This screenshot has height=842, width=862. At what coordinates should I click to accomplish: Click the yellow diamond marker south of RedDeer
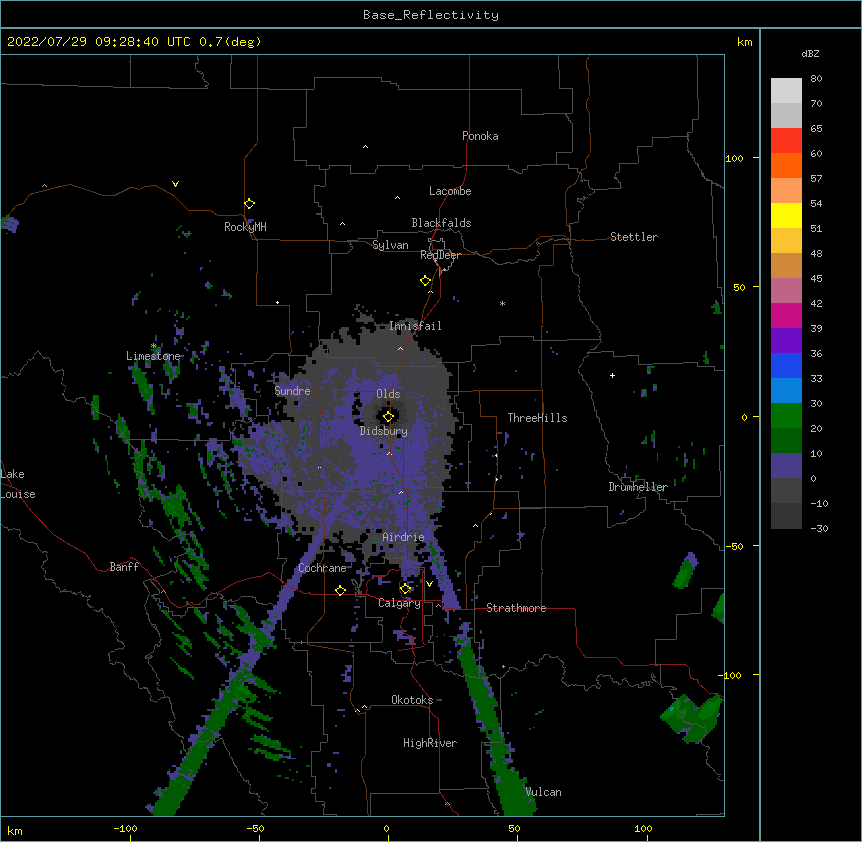(x=425, y=281)
